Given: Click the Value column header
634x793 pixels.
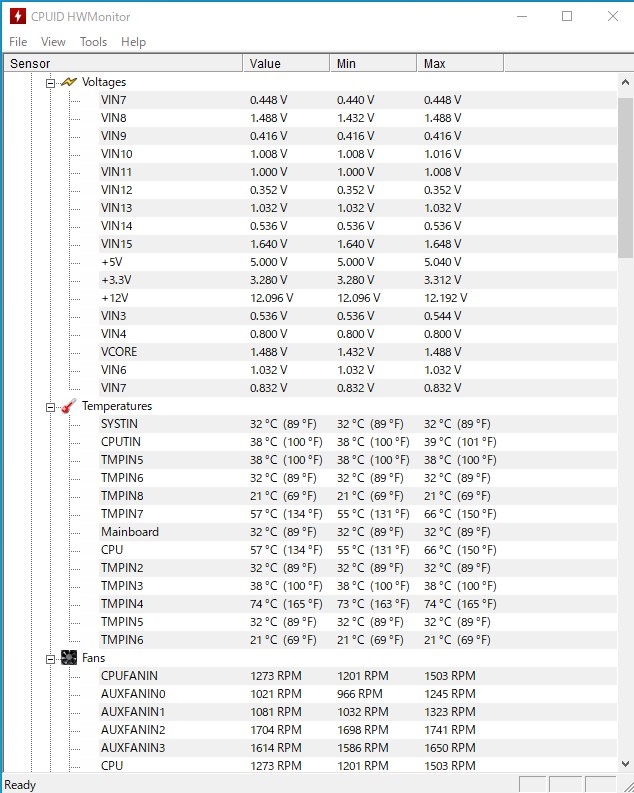Looking at the screenshot, I should pyautogui.click(x=285, y=64).
